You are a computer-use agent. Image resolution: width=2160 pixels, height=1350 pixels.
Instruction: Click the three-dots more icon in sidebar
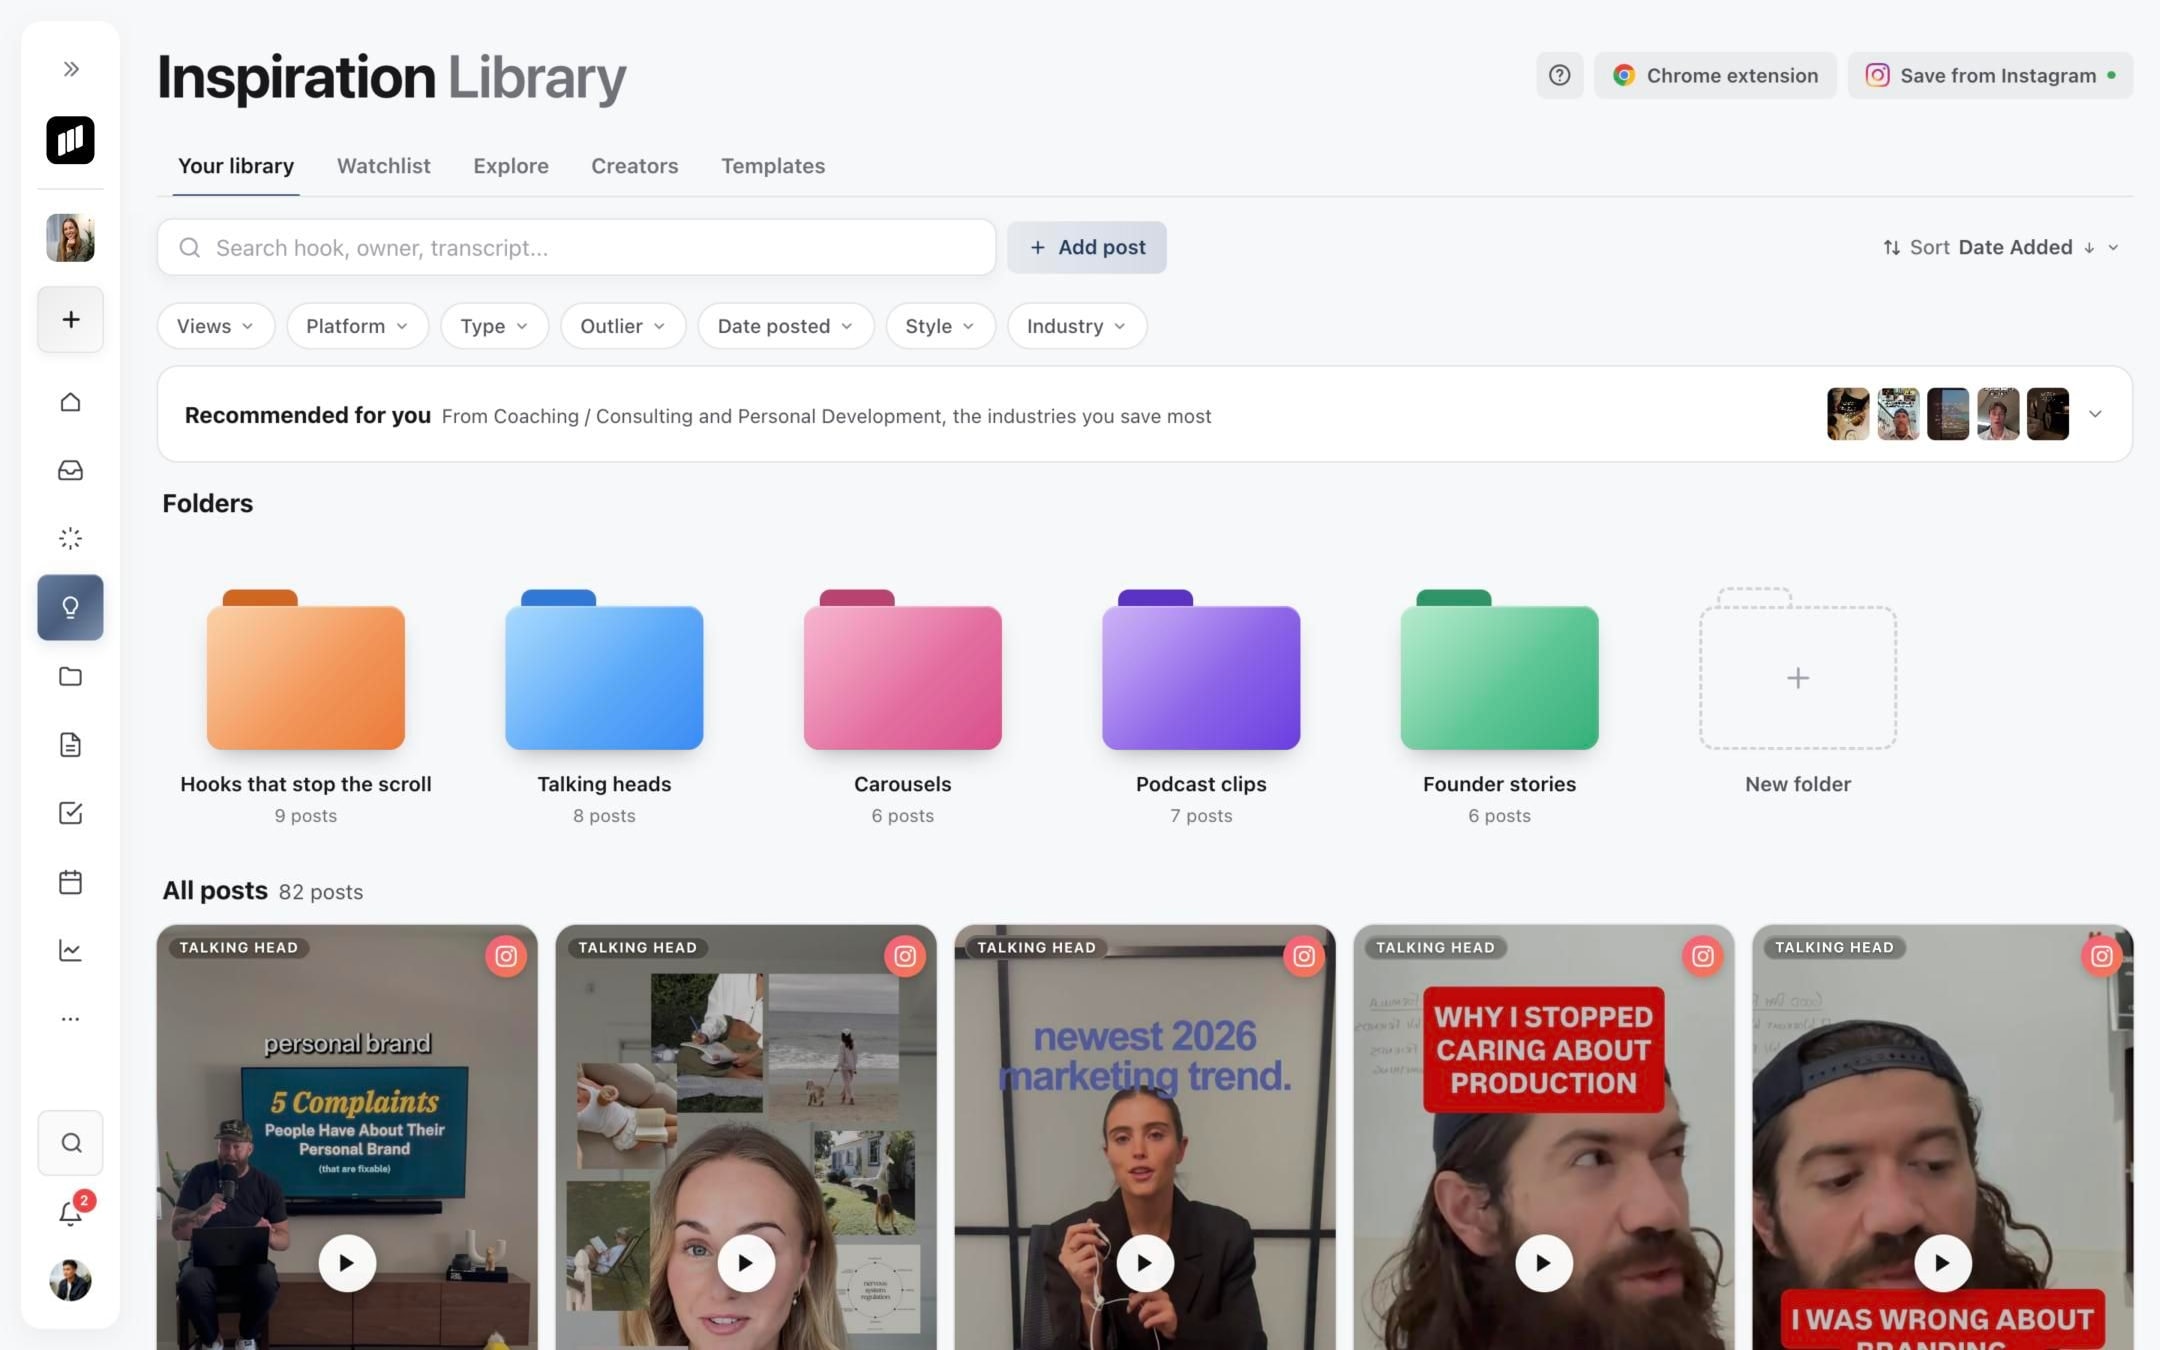coord(70,1019)
